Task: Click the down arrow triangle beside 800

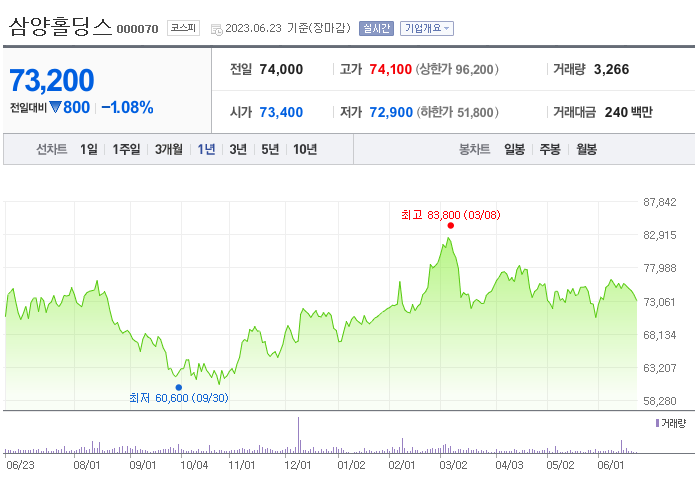Action: click(x=55, y=107)
